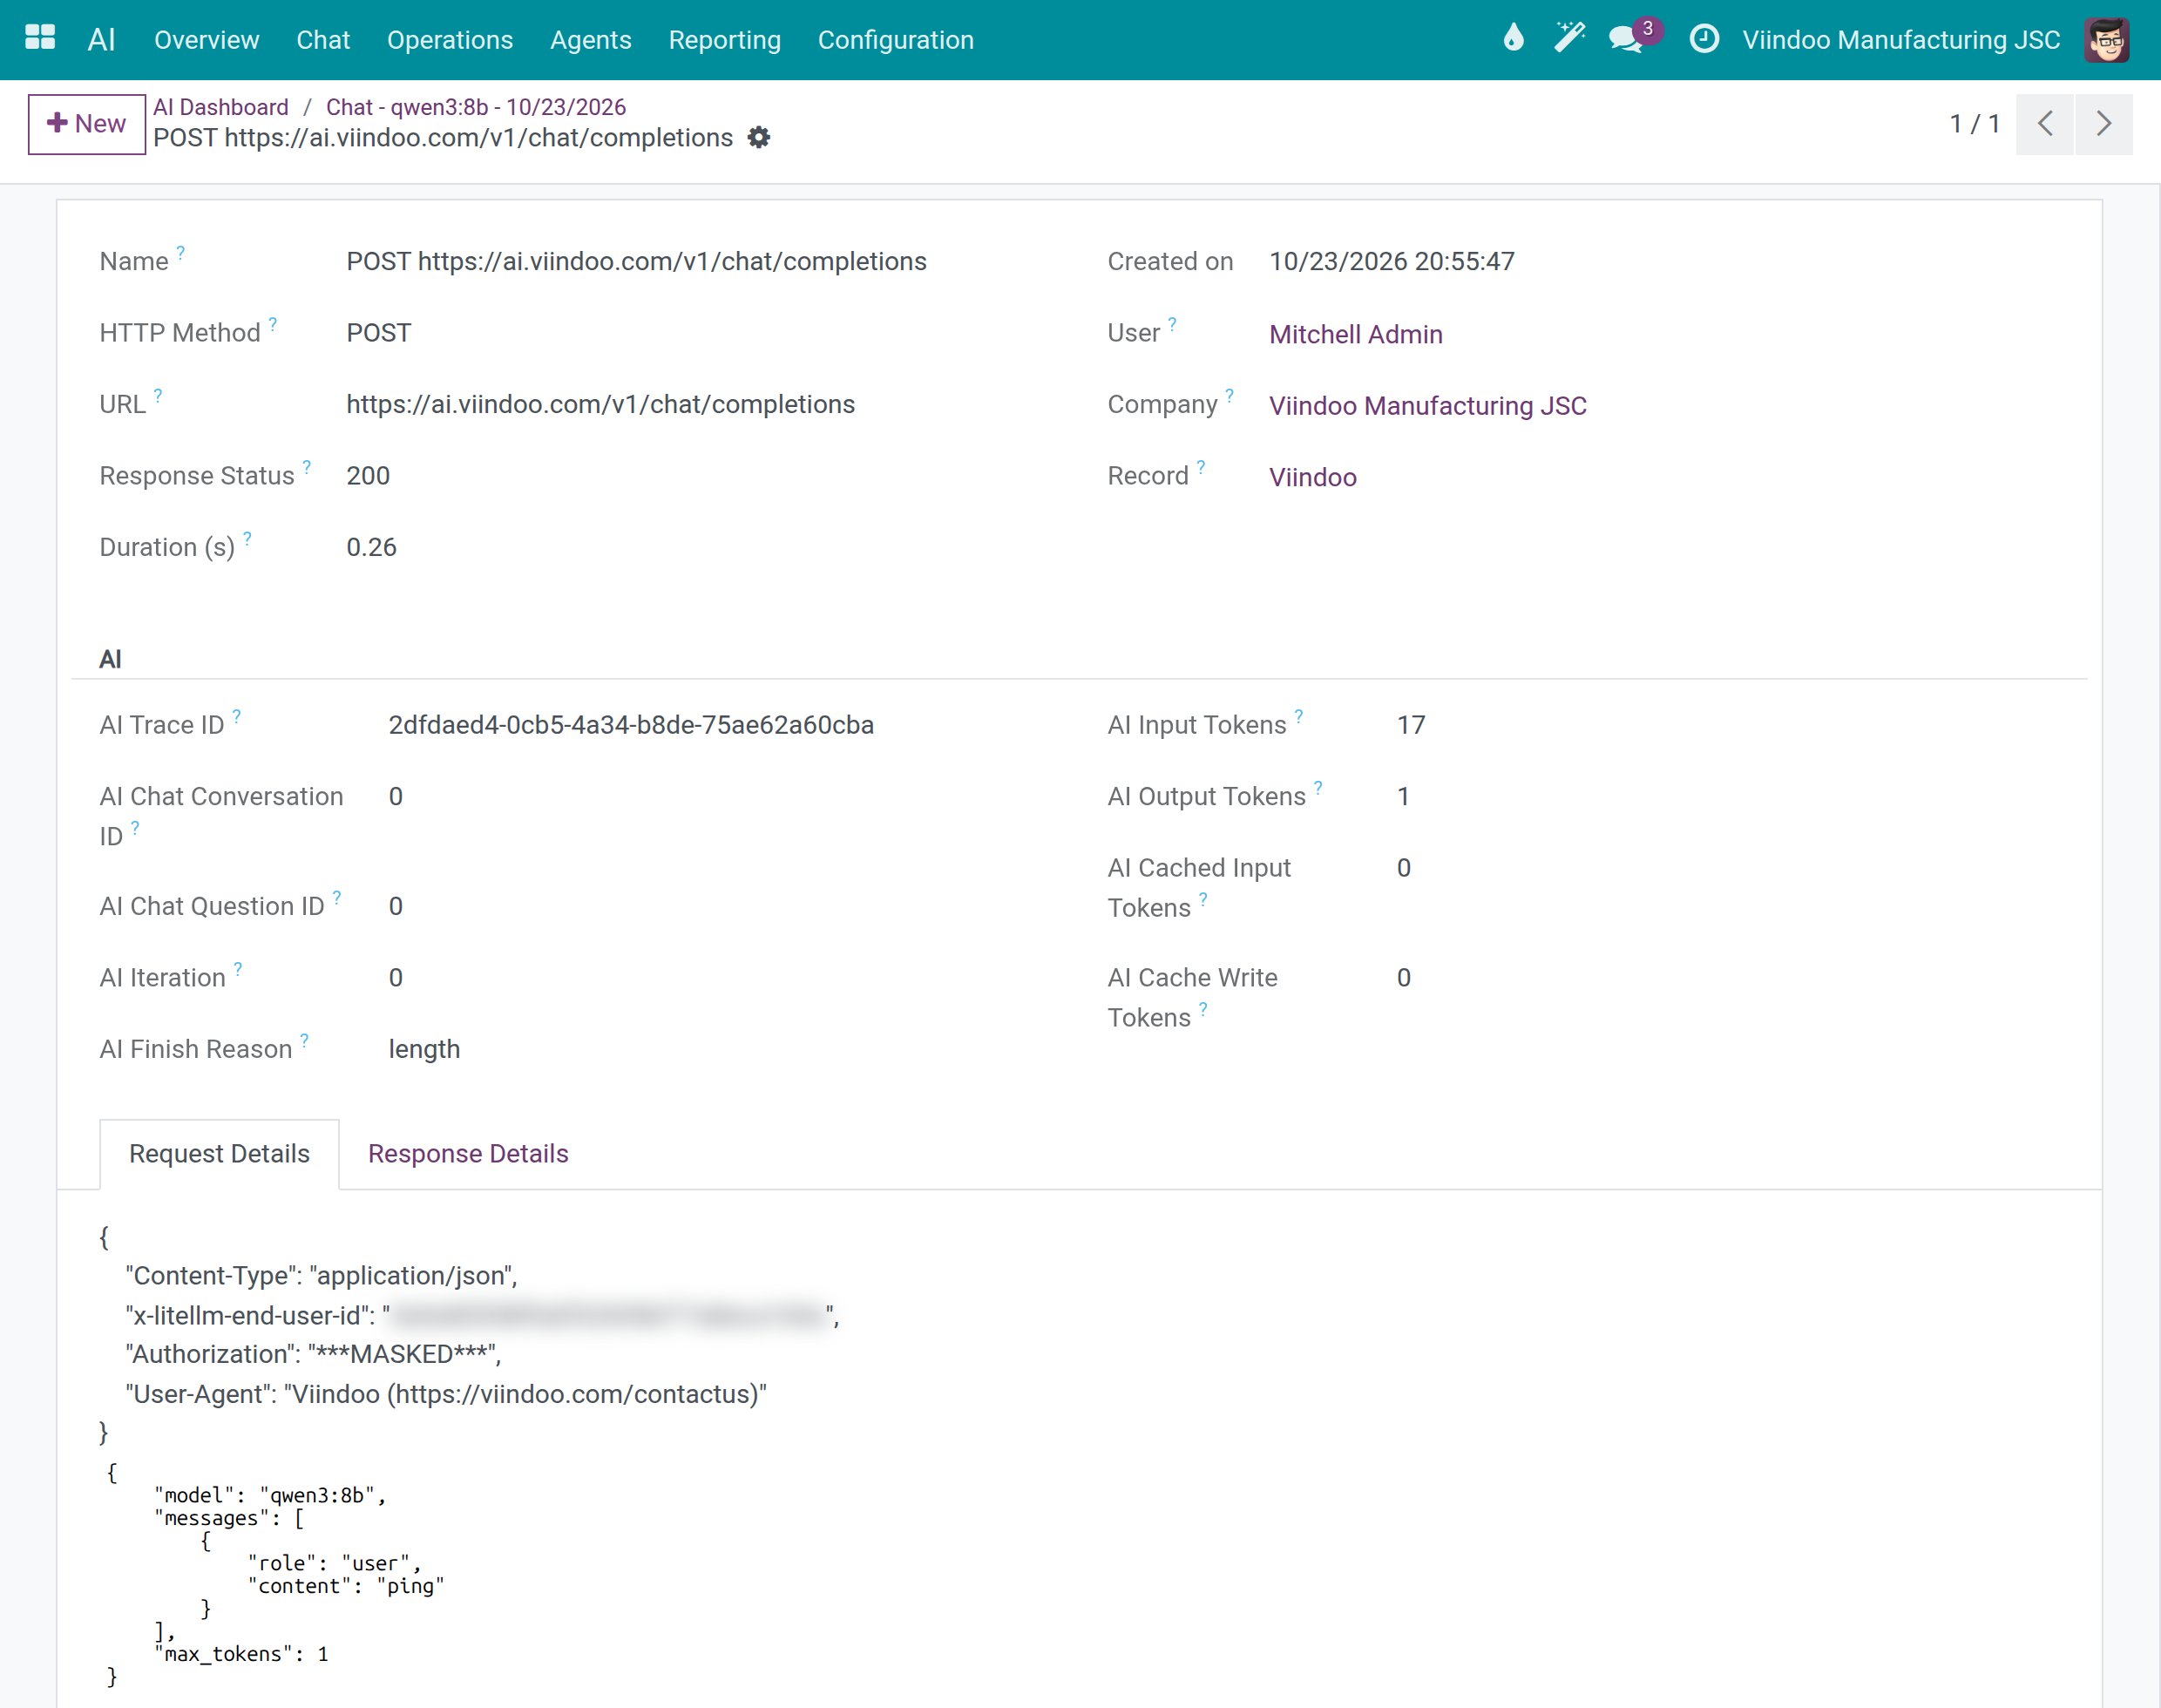The image size is (2161, 1708).
Task: Show help tooltip for the Name field
Action: (181, 252)
